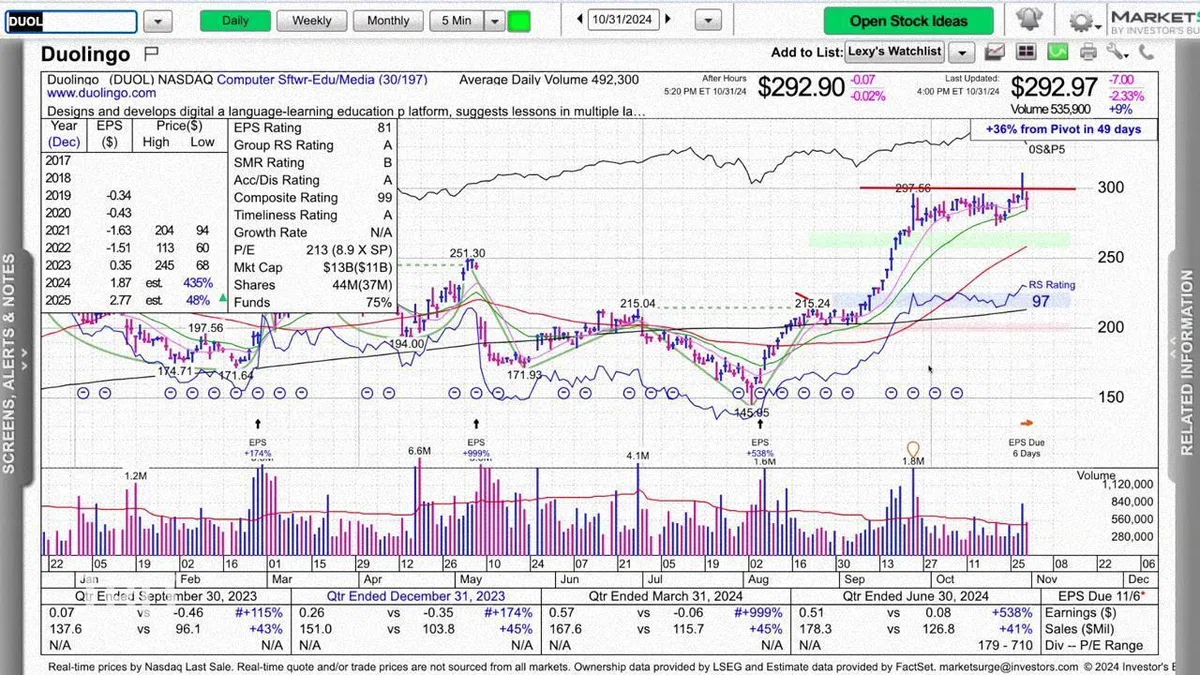The height and width of the screenshot is (675, 1200).
Task: Print the chart with the printer icon
Action: click(1088, 52)
